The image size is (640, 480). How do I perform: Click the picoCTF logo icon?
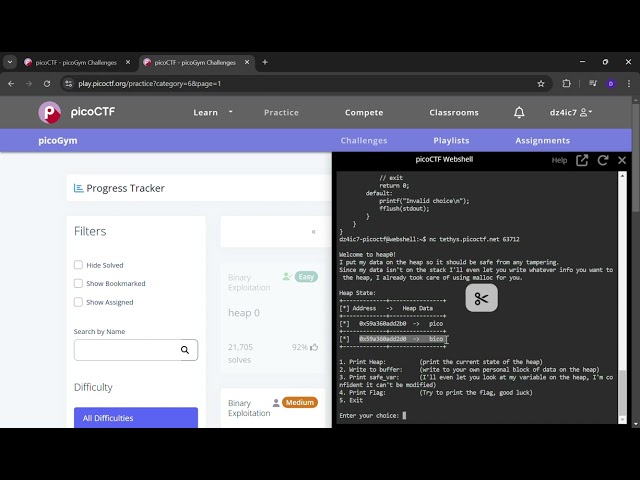point(49,112)
